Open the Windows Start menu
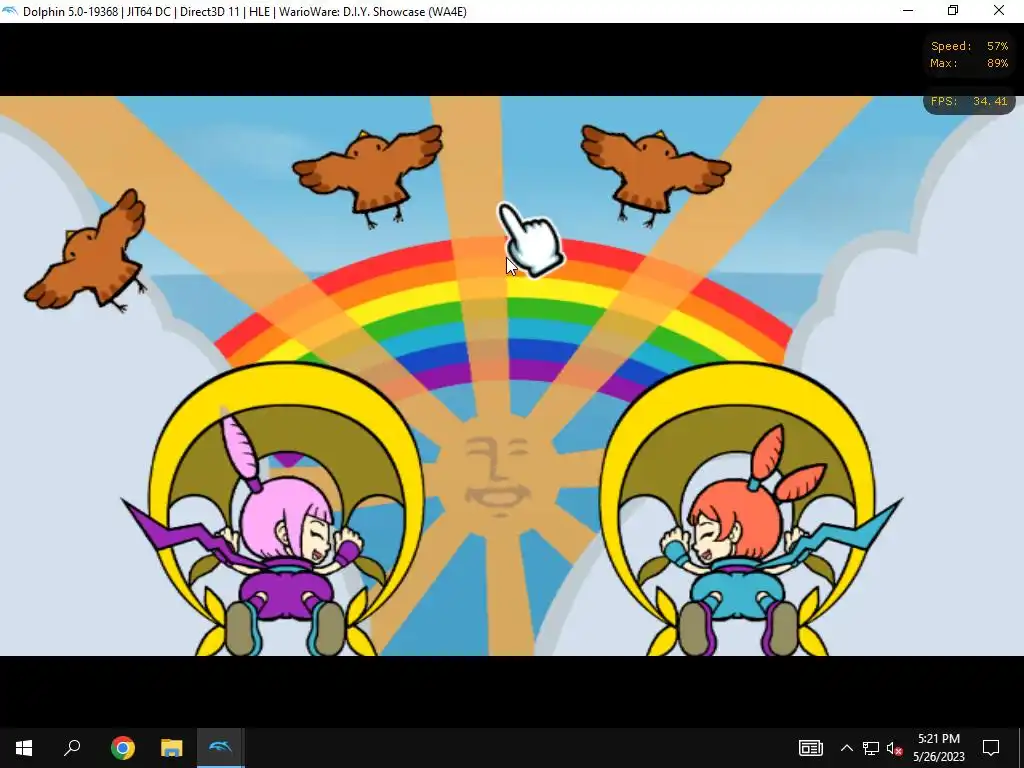 [24, 748]
